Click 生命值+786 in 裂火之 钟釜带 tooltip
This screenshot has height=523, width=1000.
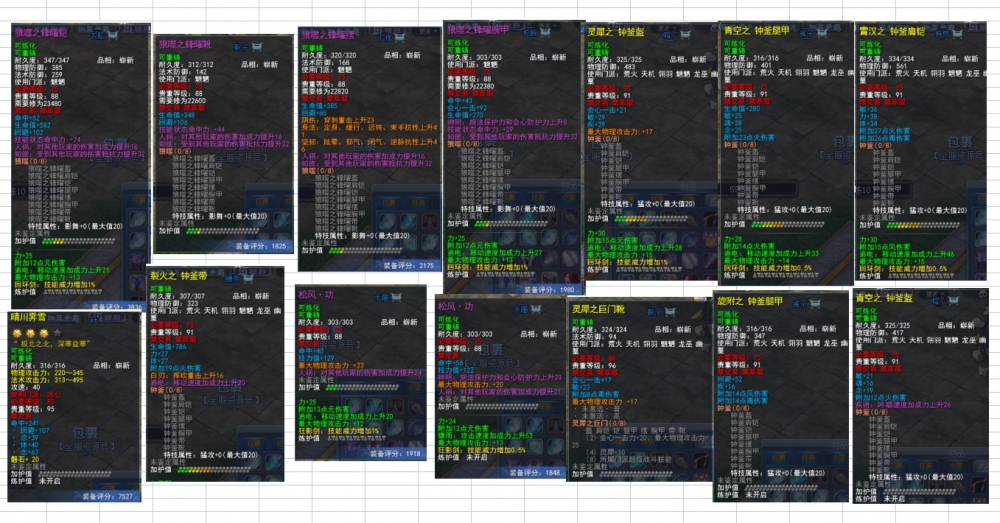point(168,346)
